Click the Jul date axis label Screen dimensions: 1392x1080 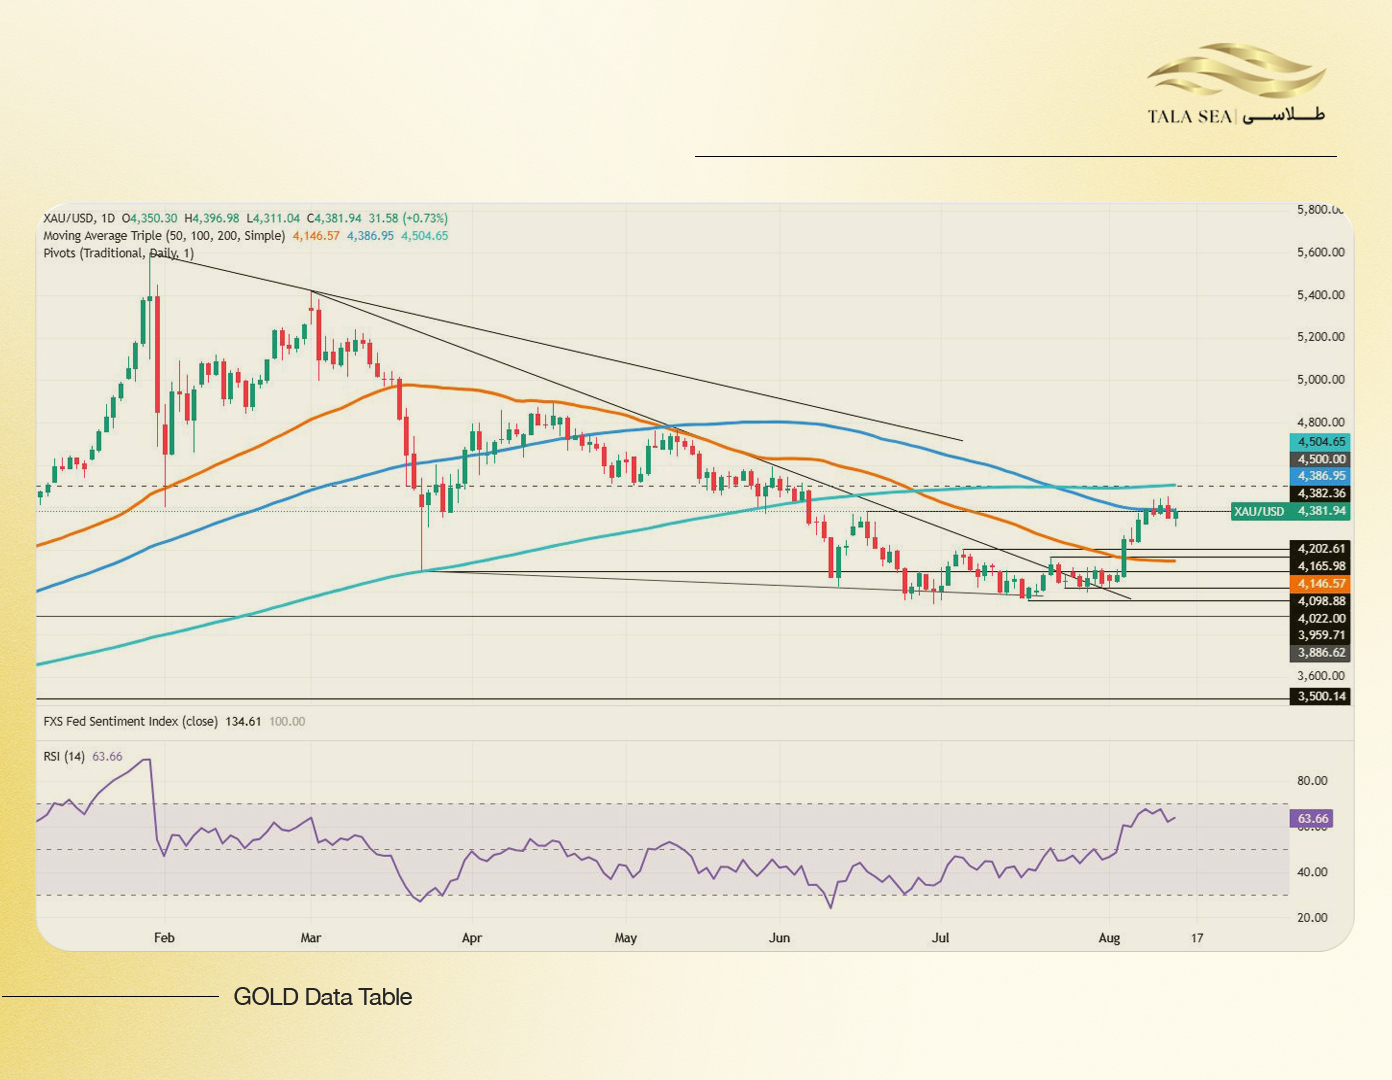940,938
